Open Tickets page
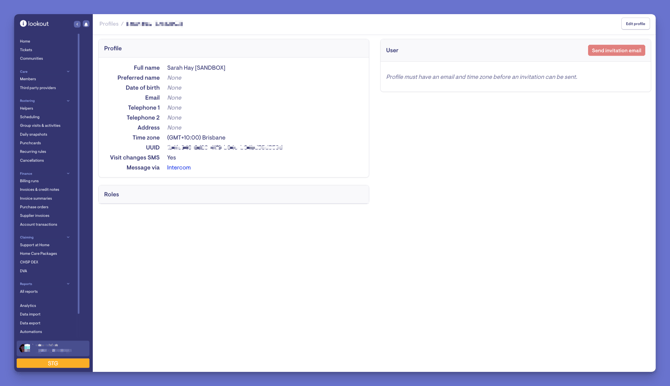Viewport: 670px width, 386px height. [x=26, y=50]
